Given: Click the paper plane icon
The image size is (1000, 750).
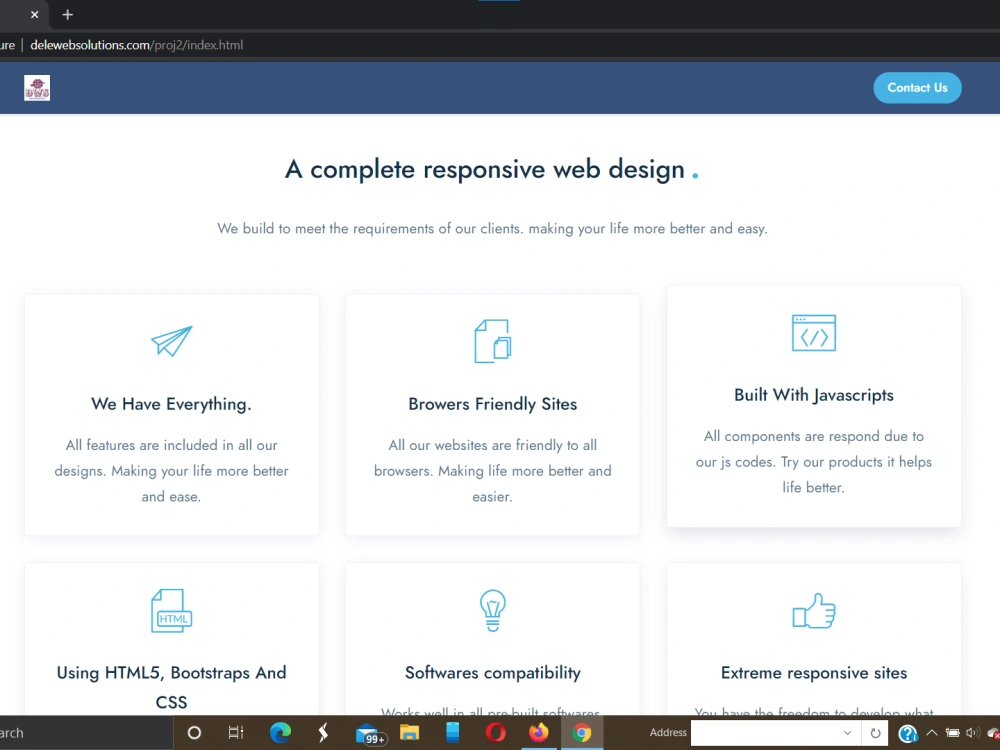Looking at the screenshot, I should pyautogui.click(x=172, y=341).
